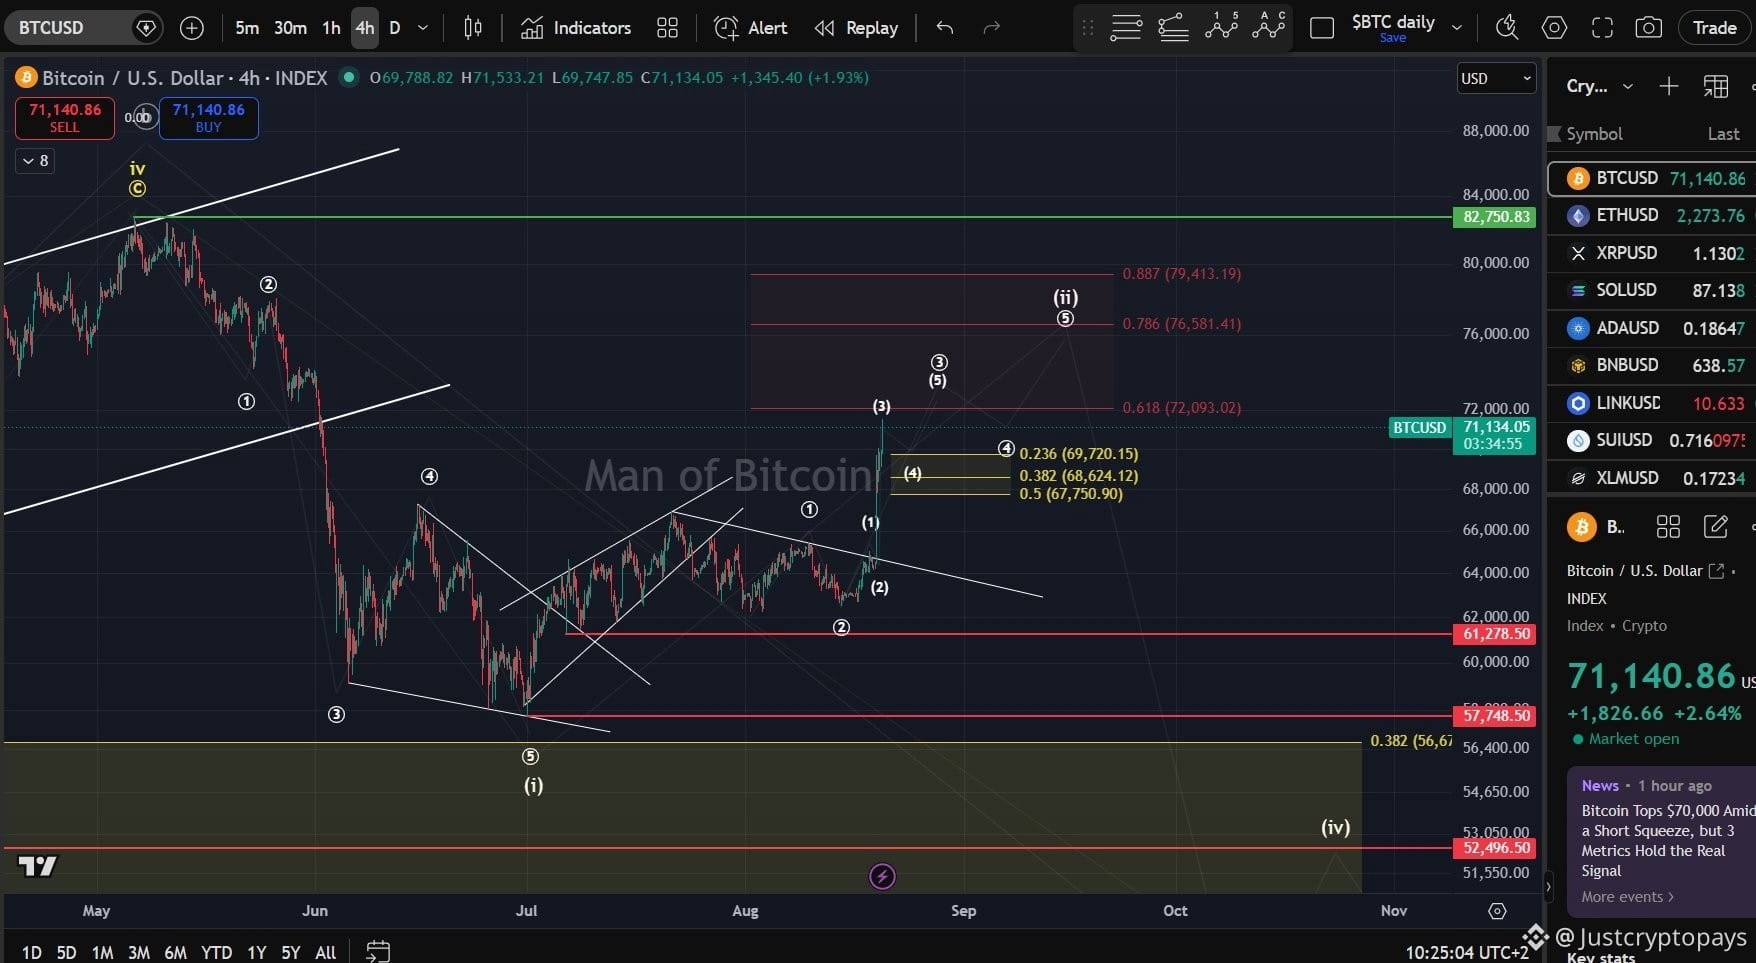Select XLMUSD in the watchlist
The width and height of the screenshot is (1756, 963).
(1651, 478)
